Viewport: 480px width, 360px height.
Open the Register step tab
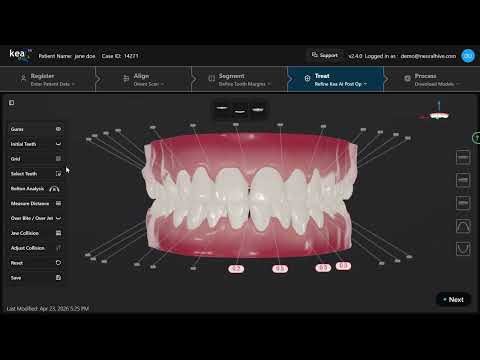(48, 79)
